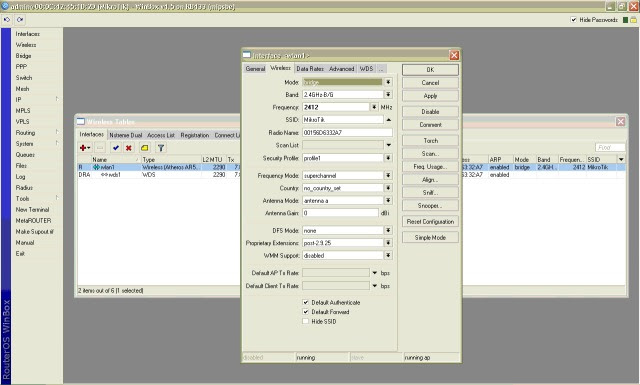640x385 pixels.
Task: Toggle Default Forward checkbox
Action: [305, 312]
